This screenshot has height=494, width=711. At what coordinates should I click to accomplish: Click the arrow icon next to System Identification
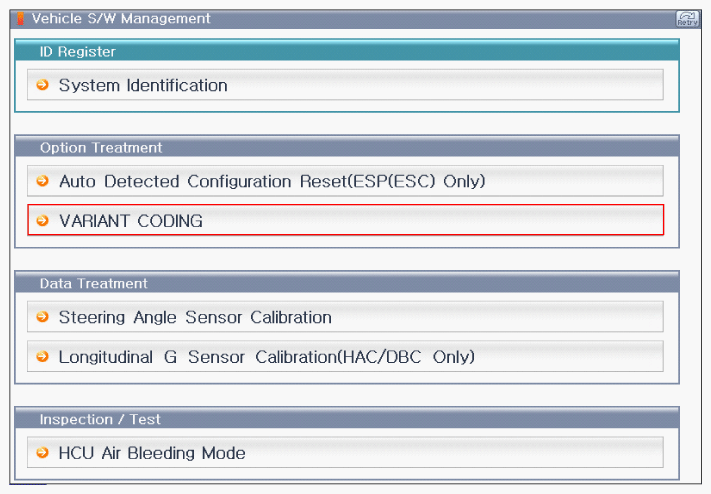click(42, 85)
